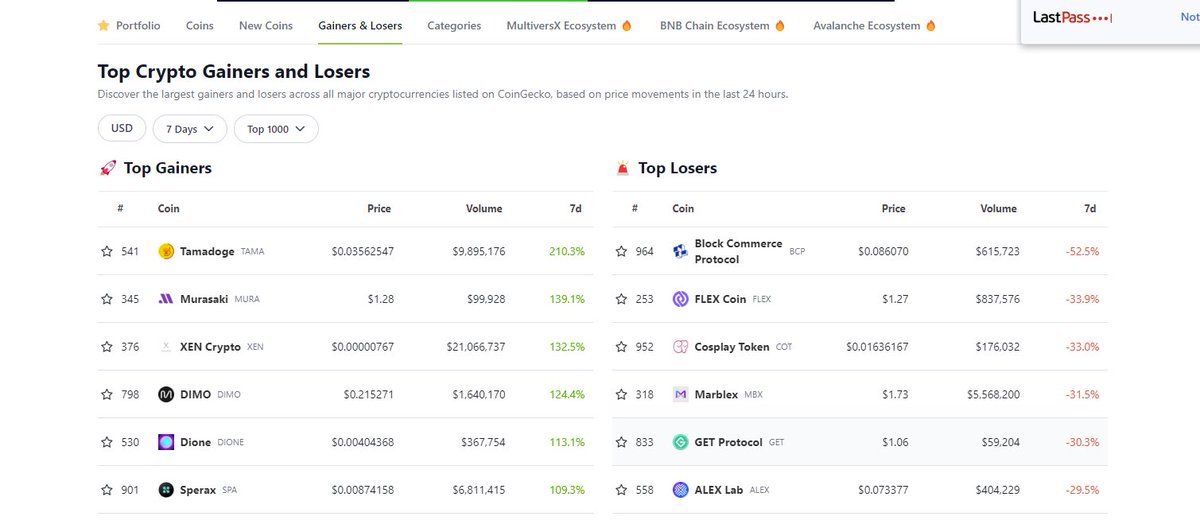
Task: Open the Portfolio tab
Action: tap(128, 25)
